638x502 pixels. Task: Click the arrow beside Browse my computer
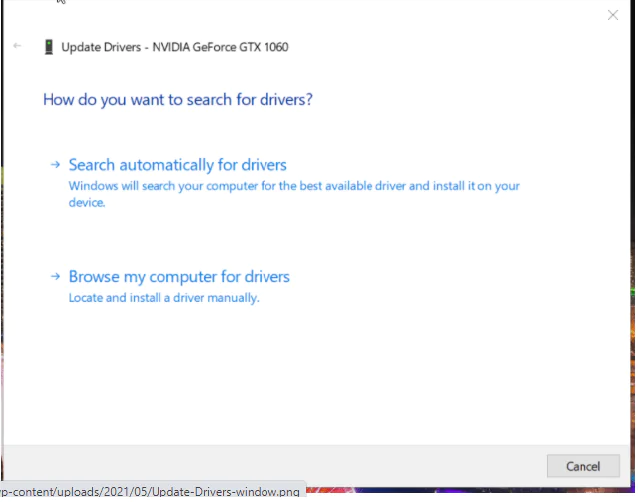pyautogui.click(x=55, y=277)
